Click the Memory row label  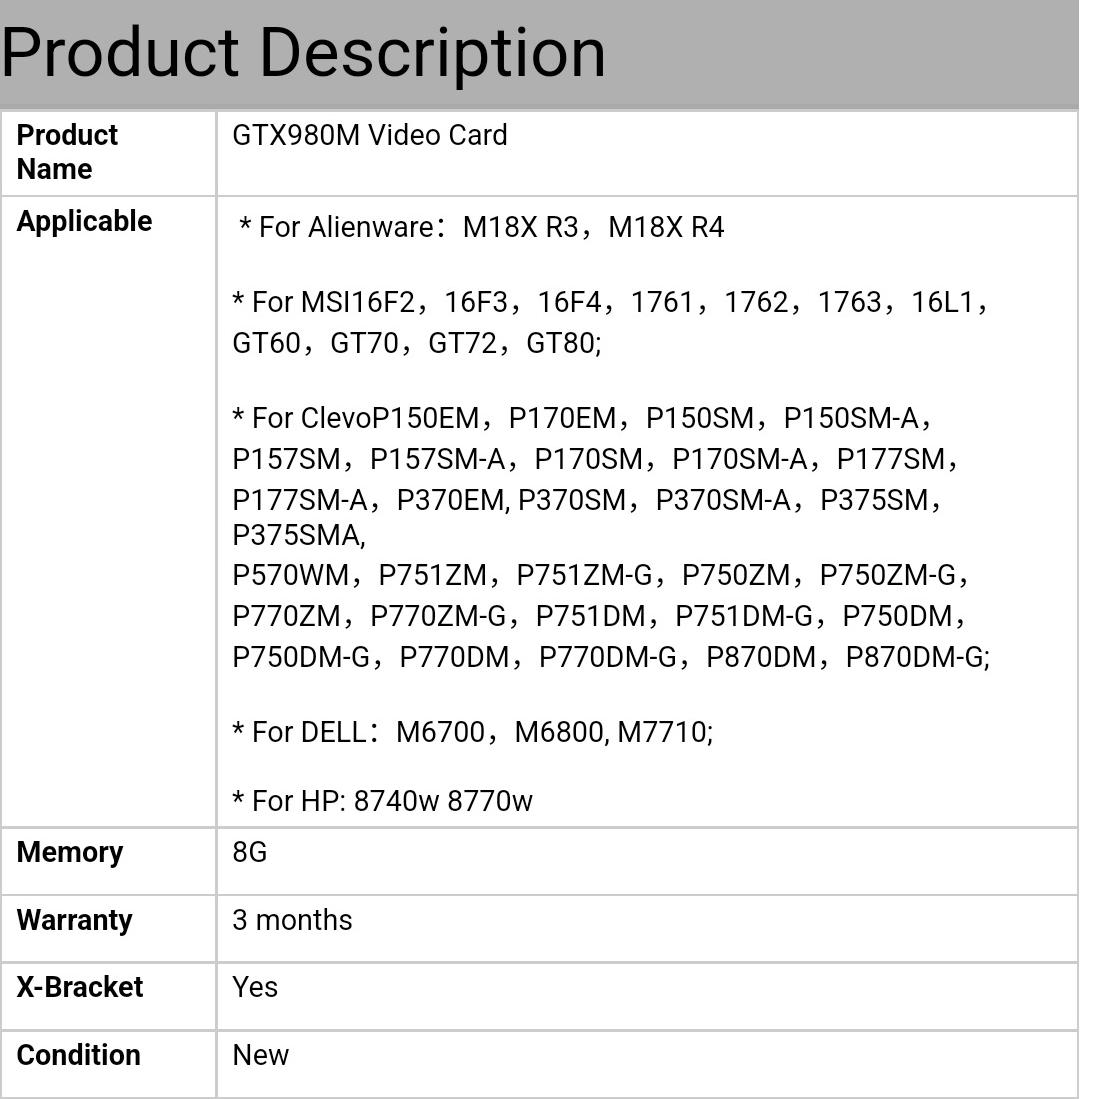70,852
